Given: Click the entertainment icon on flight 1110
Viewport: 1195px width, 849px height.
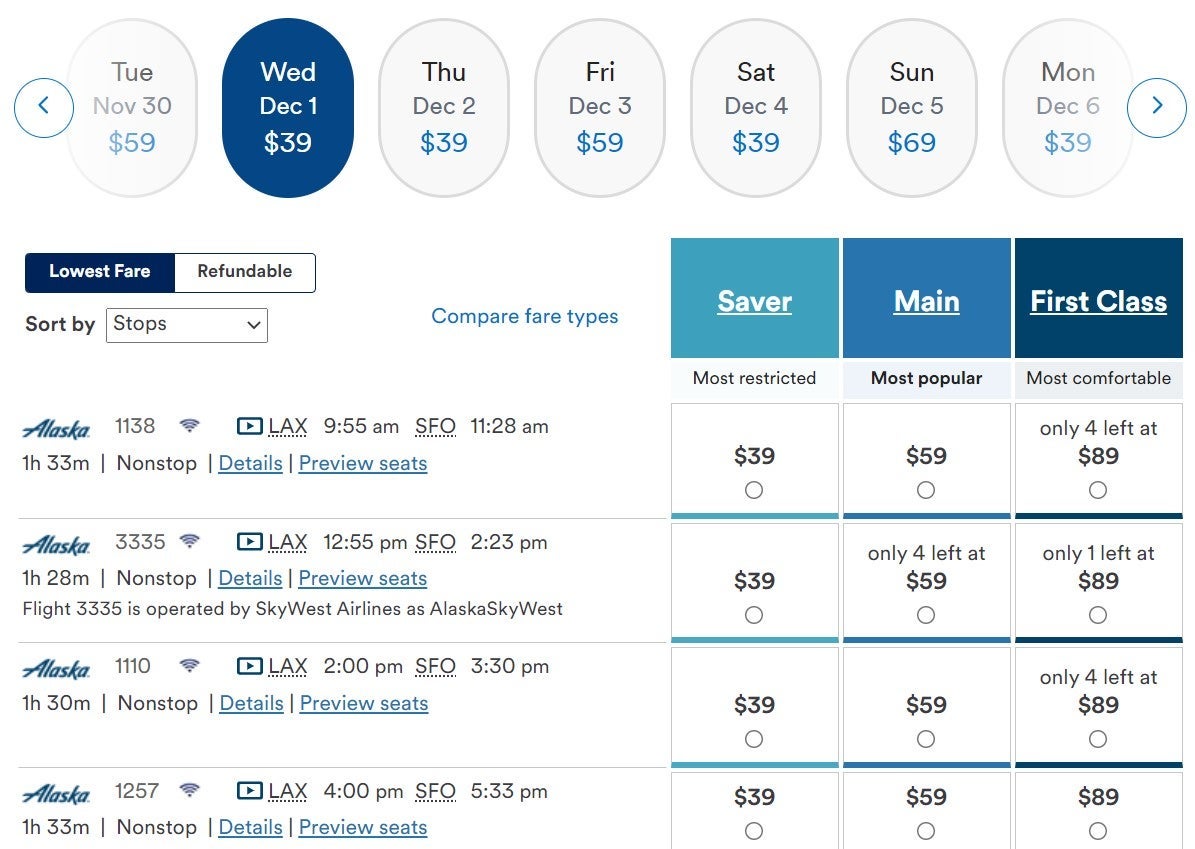Looking at the screenshot, I should [249, 666].
